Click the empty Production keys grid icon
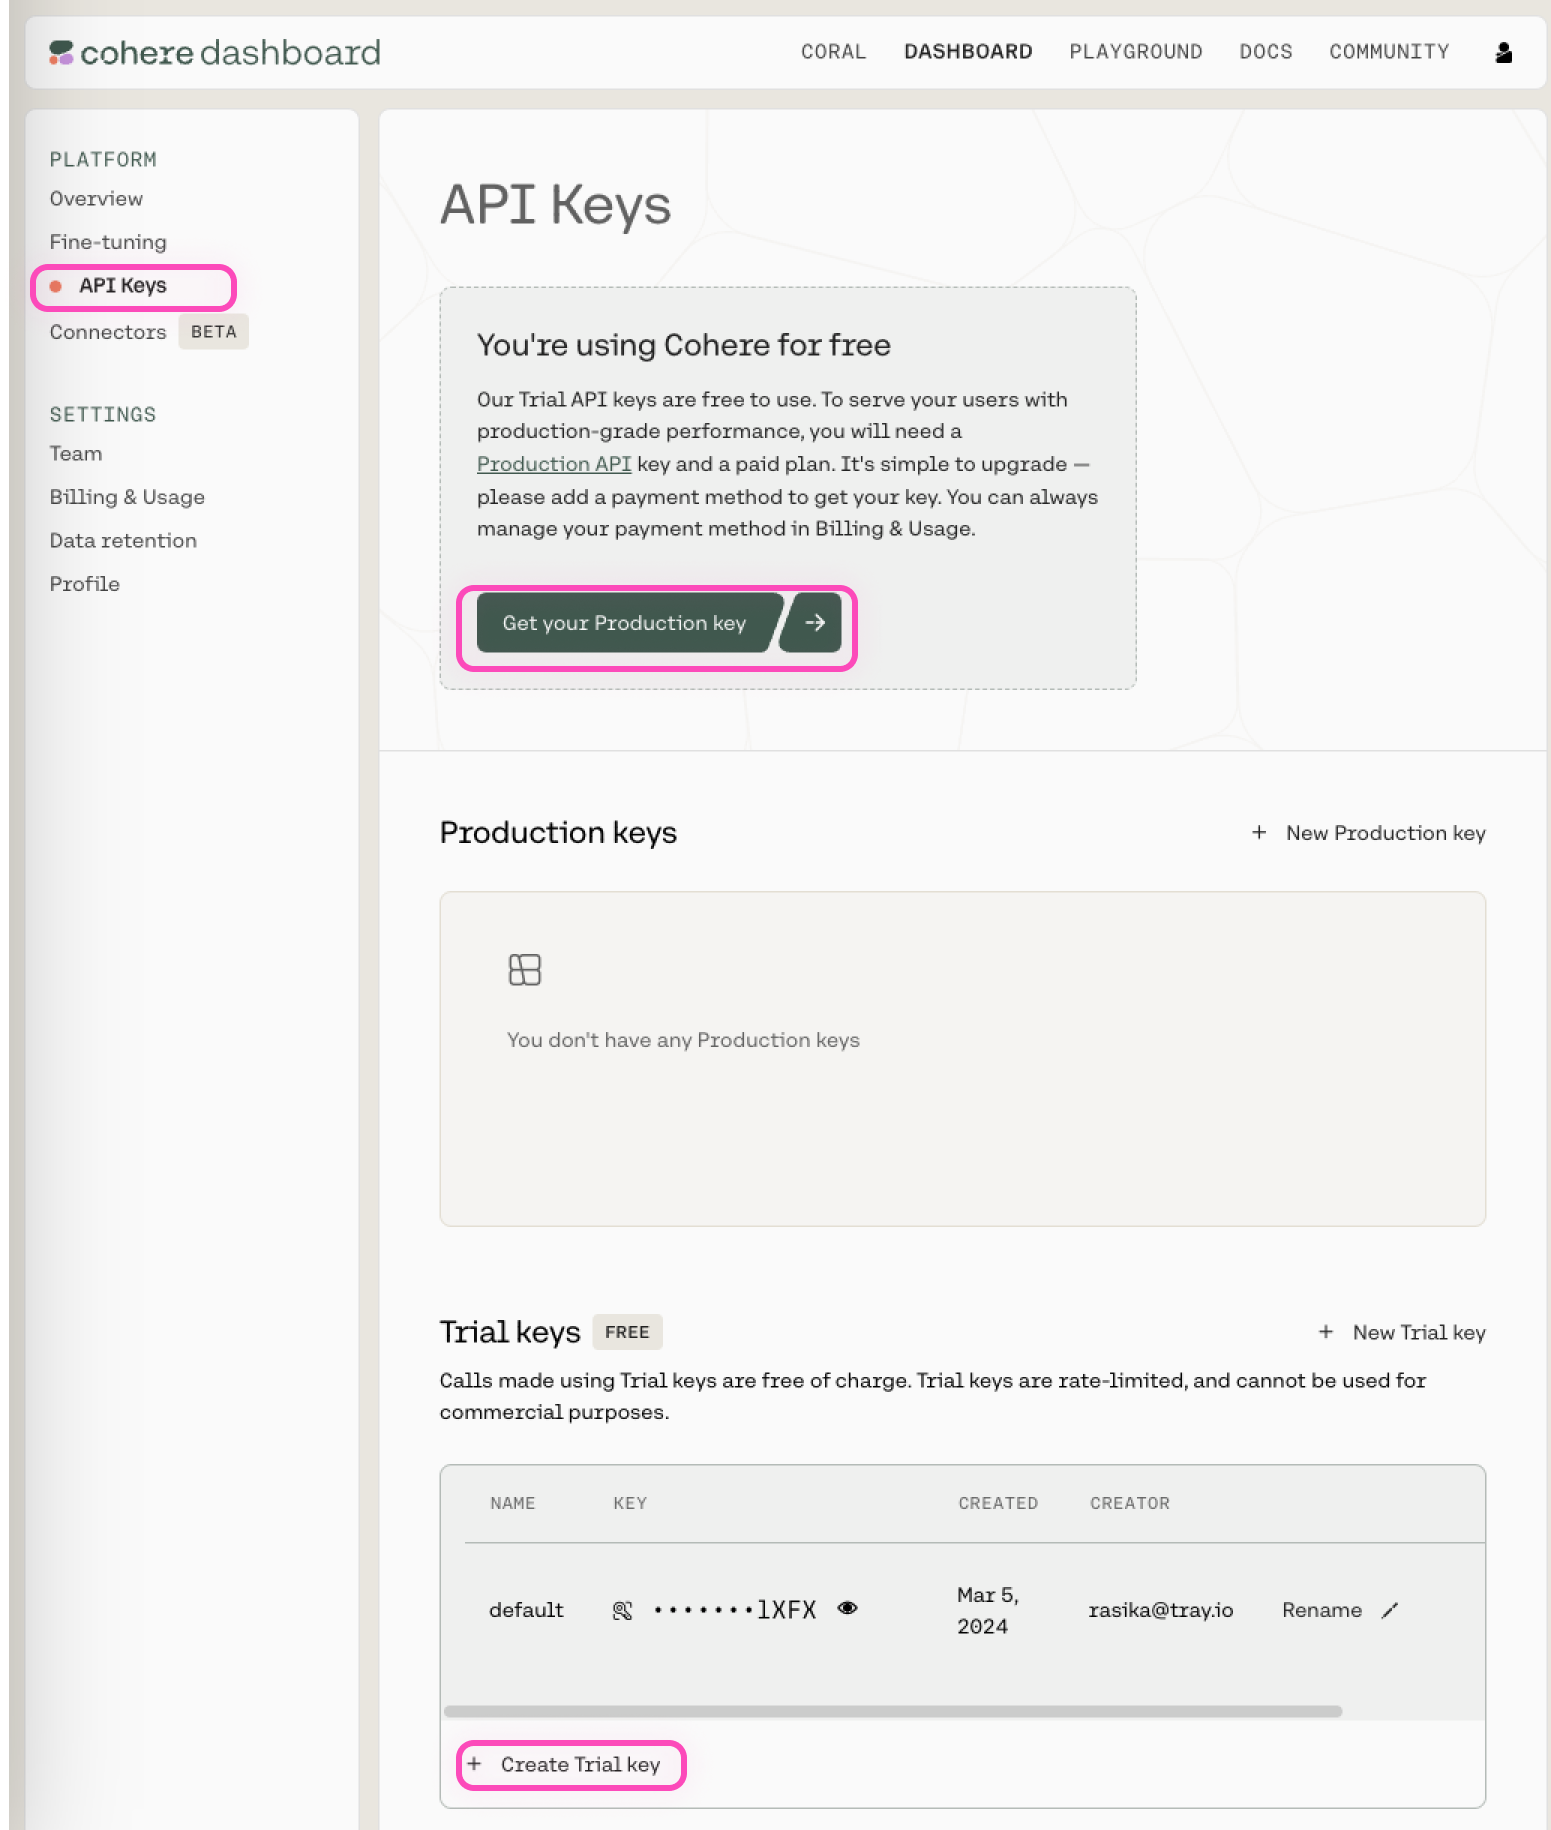Screen dimensions: 1551x1830 524,970
